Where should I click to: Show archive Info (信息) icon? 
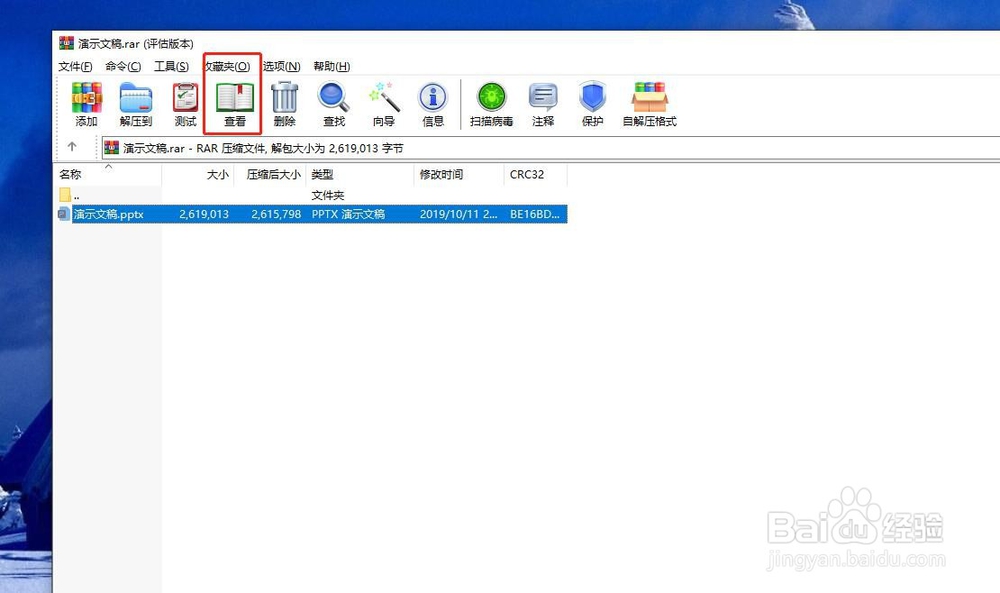point(433,104)
